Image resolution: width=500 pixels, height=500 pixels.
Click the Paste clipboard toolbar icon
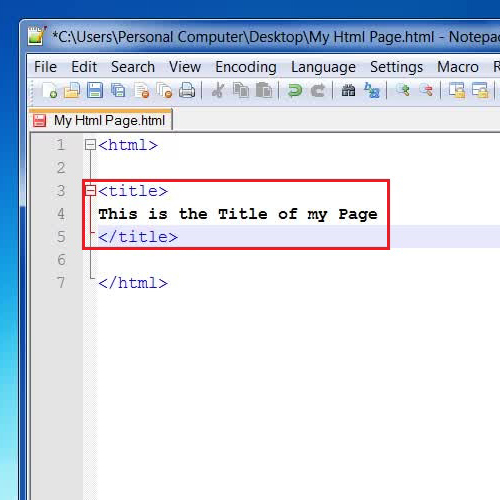pyautogui.click(x=264, y=90)
